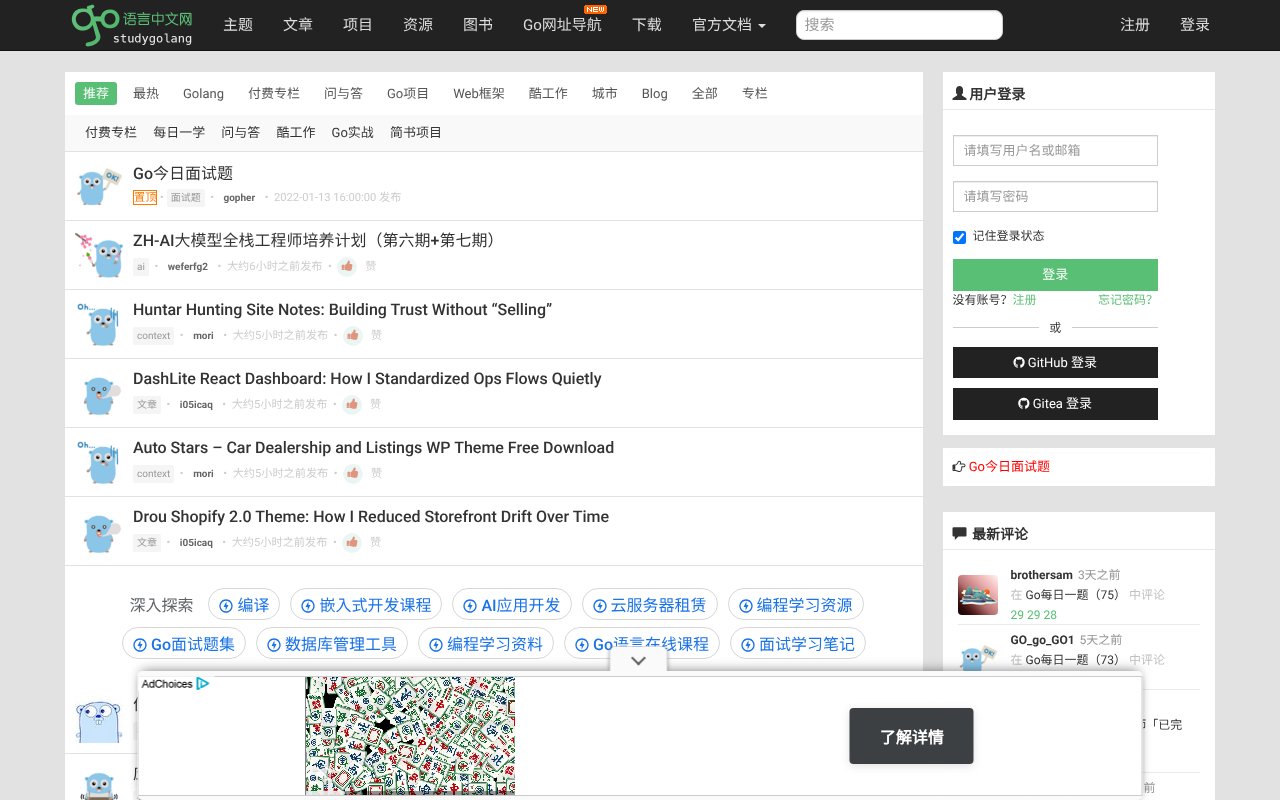Screen dimensions: 1280x800
Task: Click the Gitea icon on the Gitea 登录 button
Action: pos(1022,404)
